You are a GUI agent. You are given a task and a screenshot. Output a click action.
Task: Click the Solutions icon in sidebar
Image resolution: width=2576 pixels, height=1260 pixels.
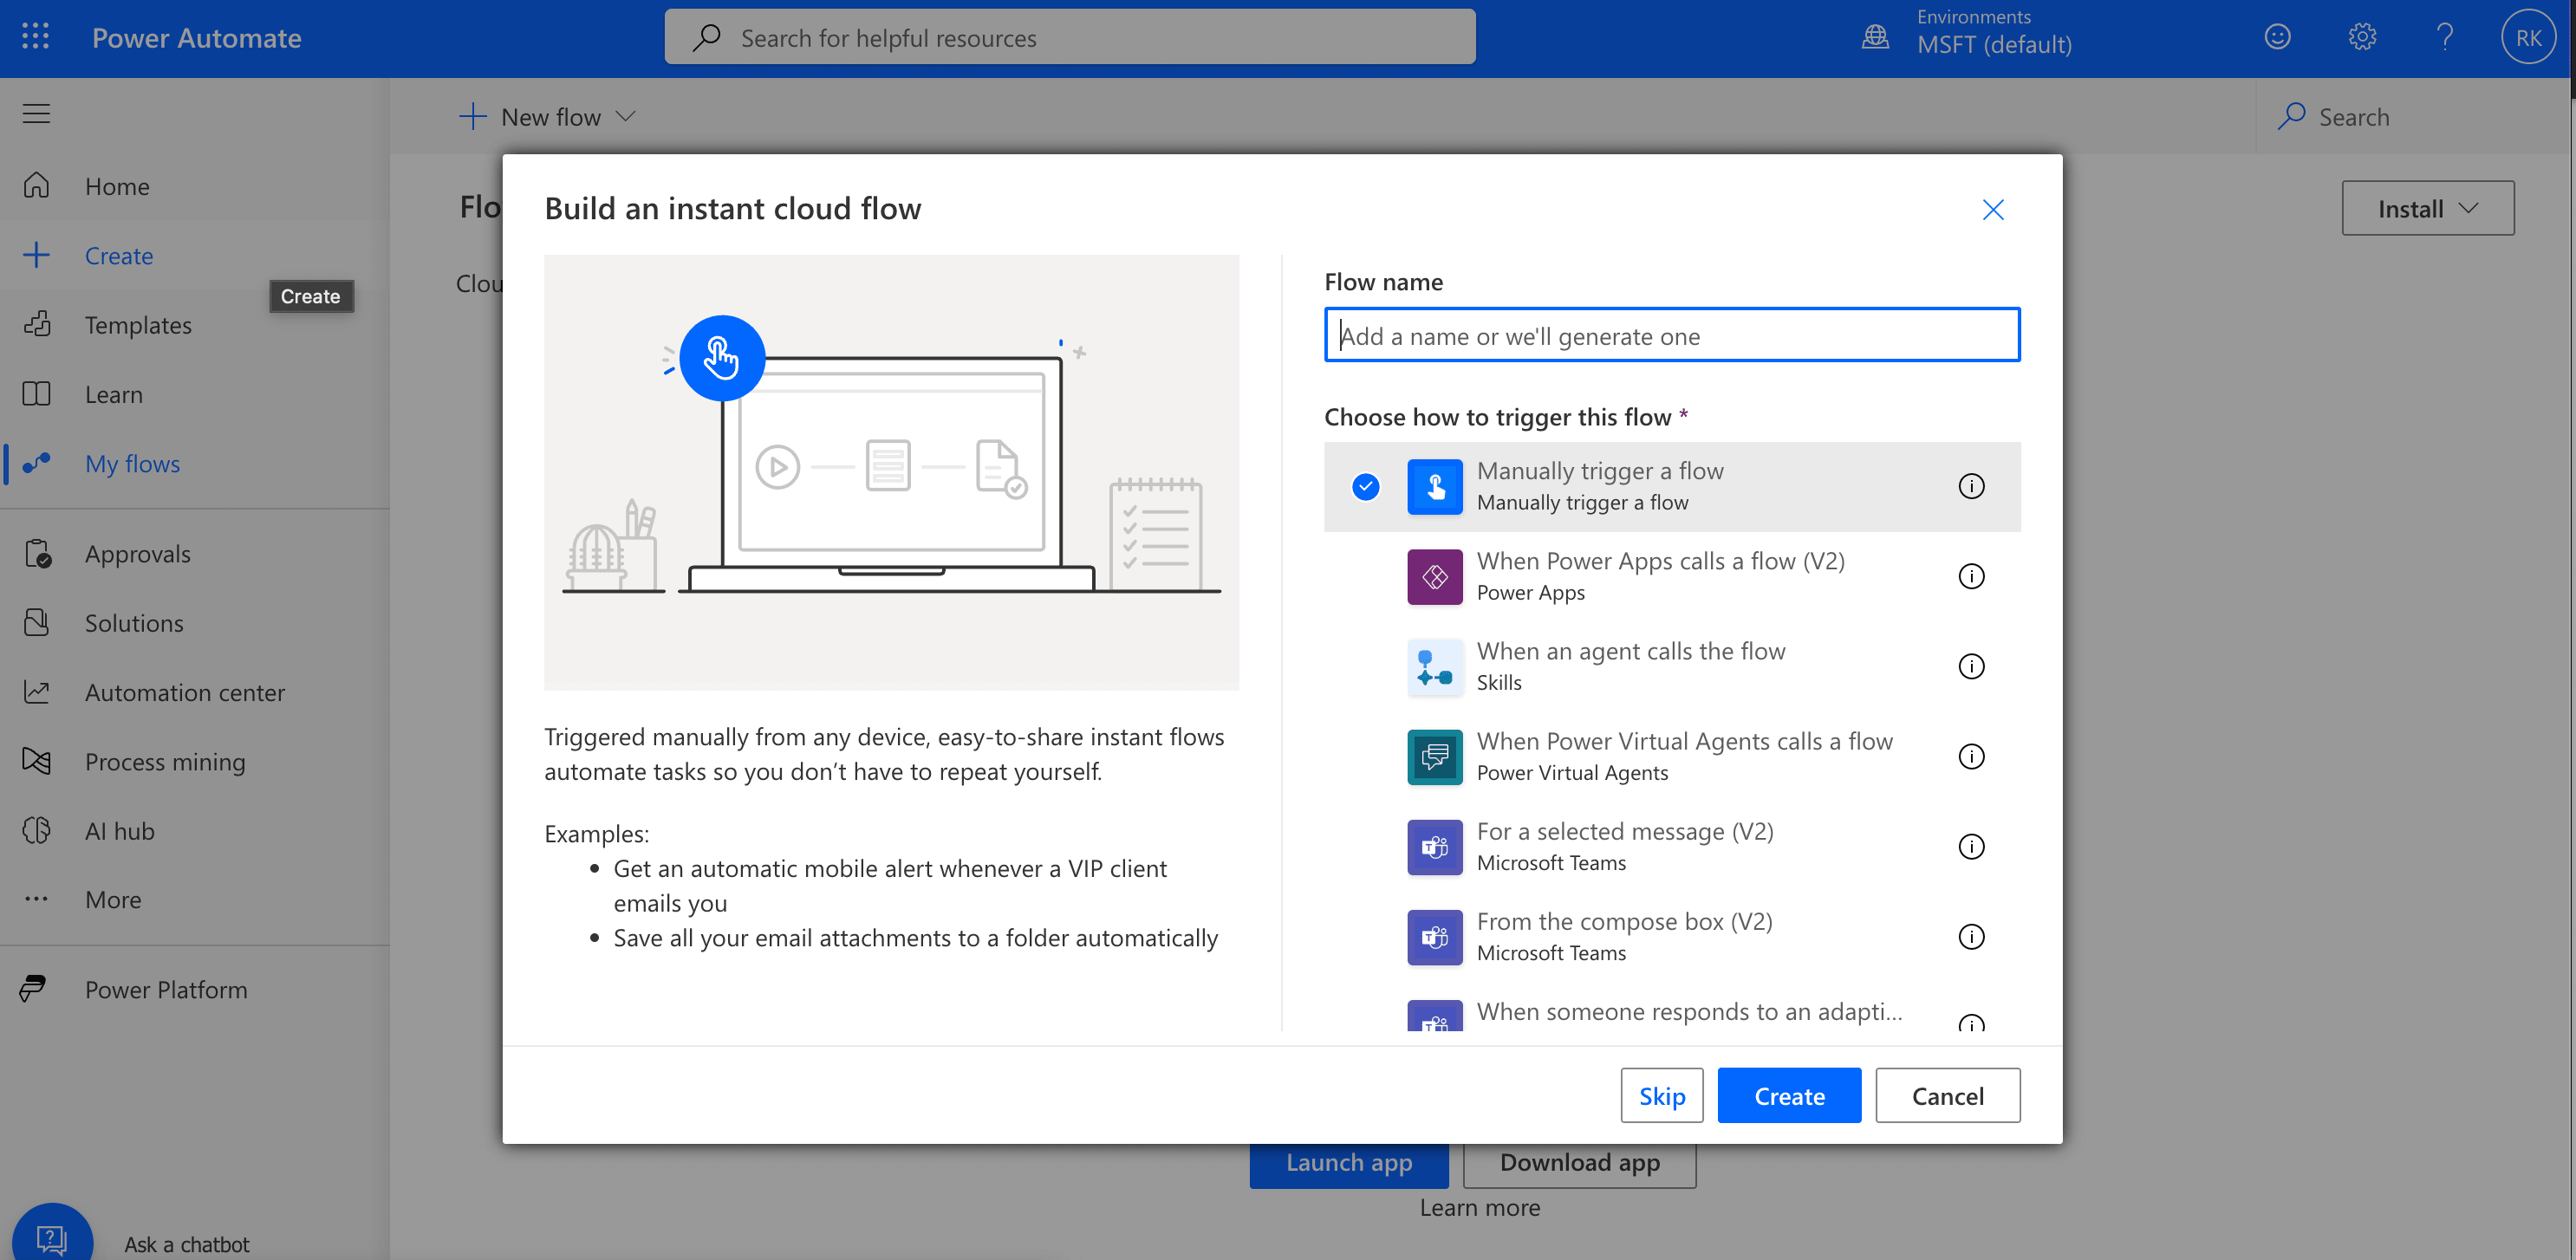(x=36, y=623)
